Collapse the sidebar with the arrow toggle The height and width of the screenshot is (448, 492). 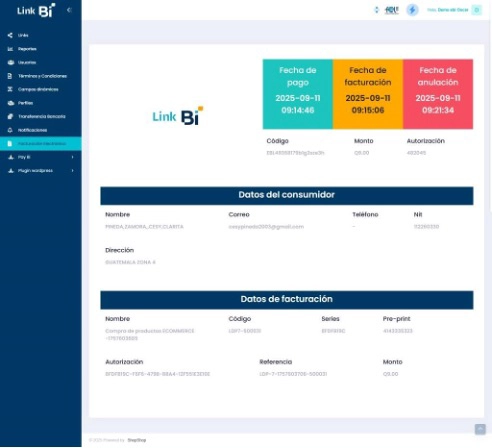69,10
